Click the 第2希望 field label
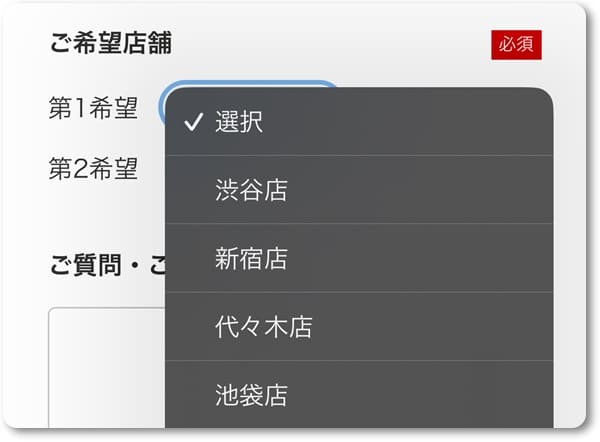600x442 pixels. pos(93,168)
